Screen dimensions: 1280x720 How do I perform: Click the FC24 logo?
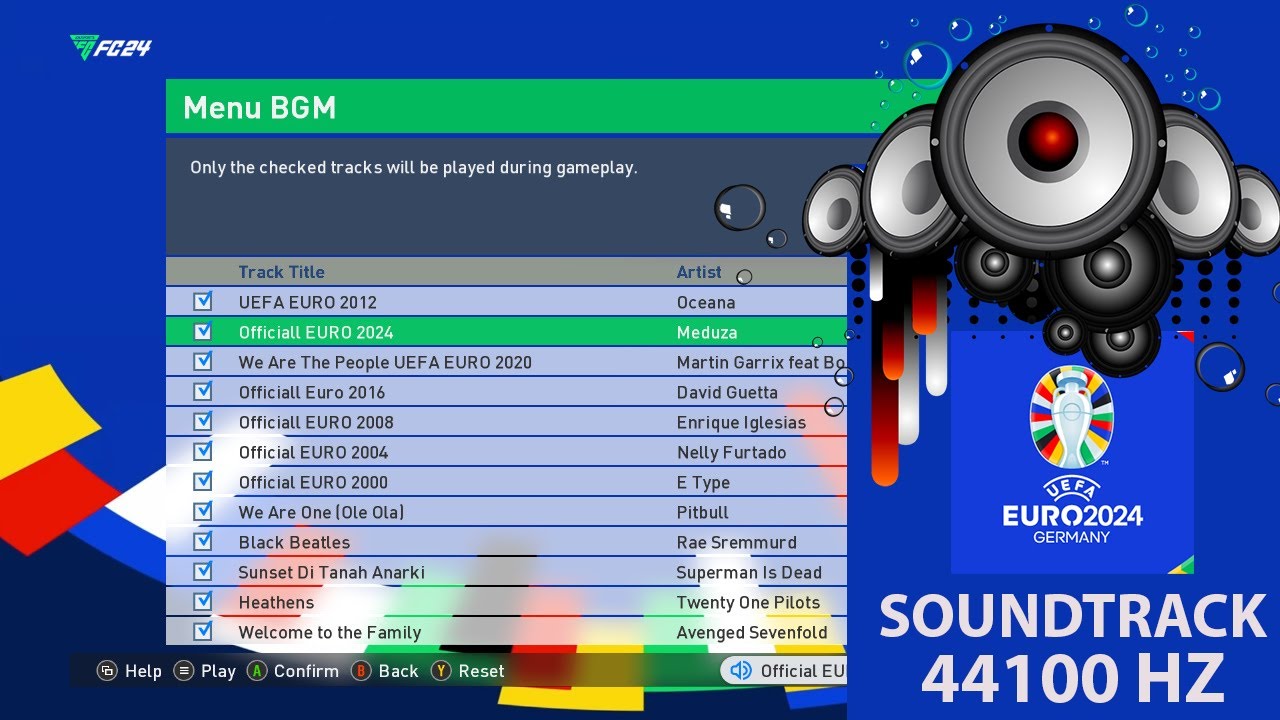tap(111, 47)
